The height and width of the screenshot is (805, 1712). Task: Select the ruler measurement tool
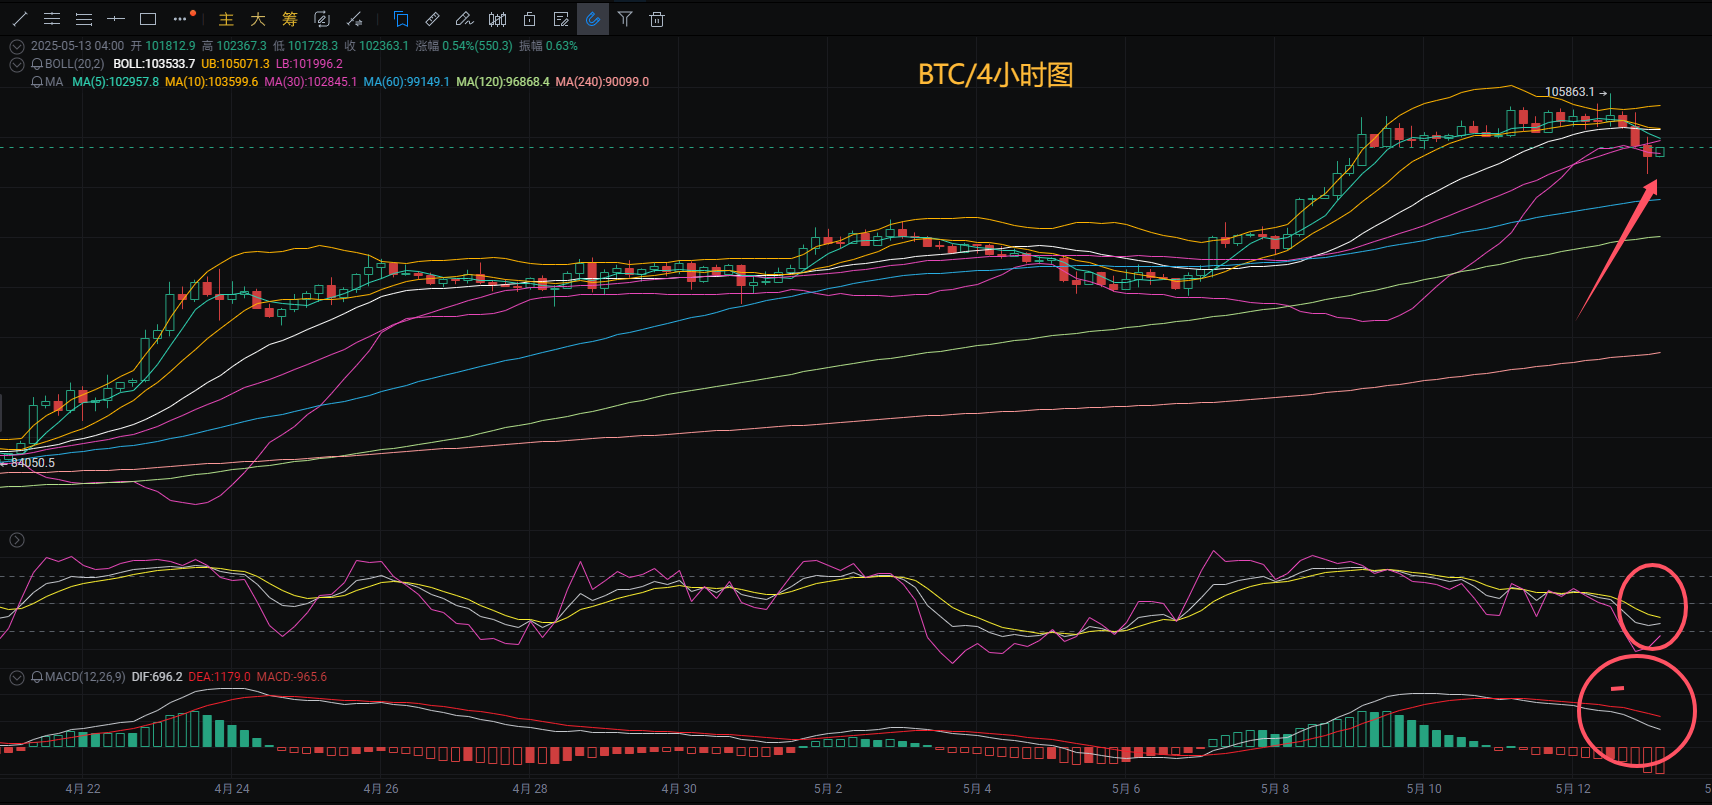[x=433, y=19]
